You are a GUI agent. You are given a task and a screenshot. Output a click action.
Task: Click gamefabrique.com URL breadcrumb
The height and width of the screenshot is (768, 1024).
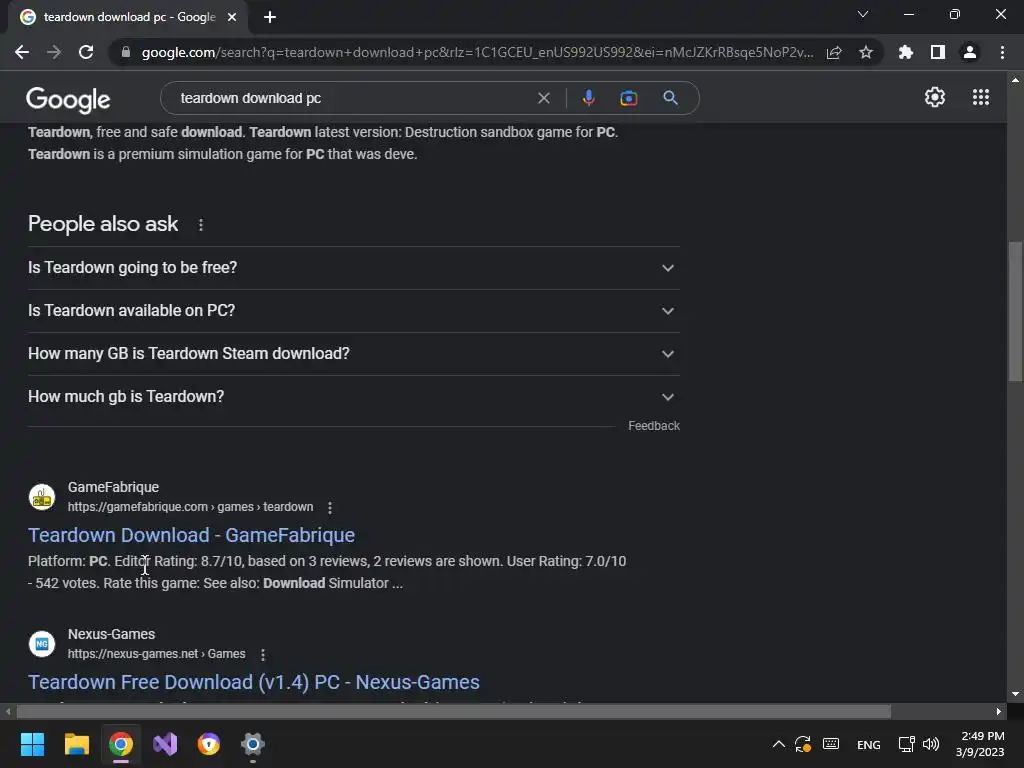coord(190,507)
